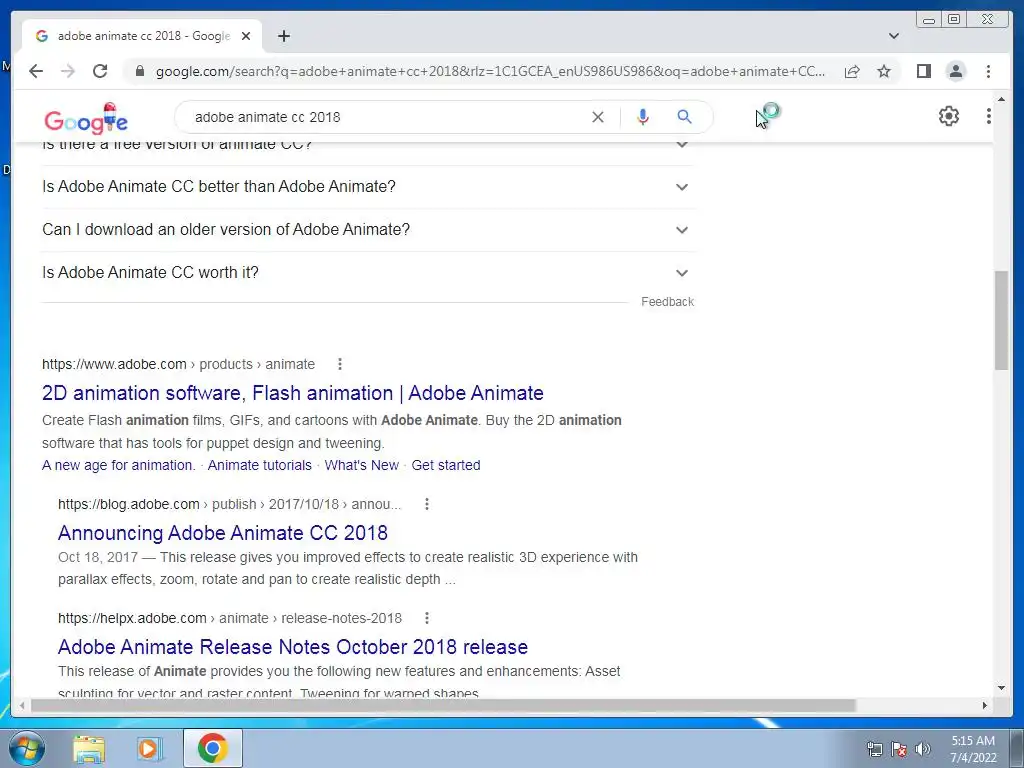Submit search with the magnifying glass icon
Image resolution: width=1024 pixels, height=768 pixels.
click(x=684, y=117)
